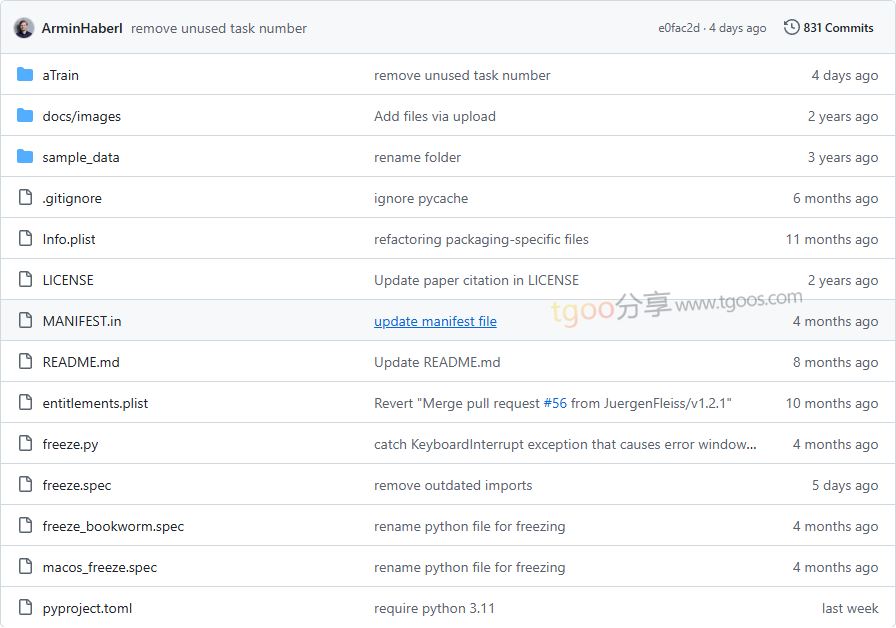The image size is (896, 628).
Task: Click the docs/images folder icon
Action: click(25, 116)
